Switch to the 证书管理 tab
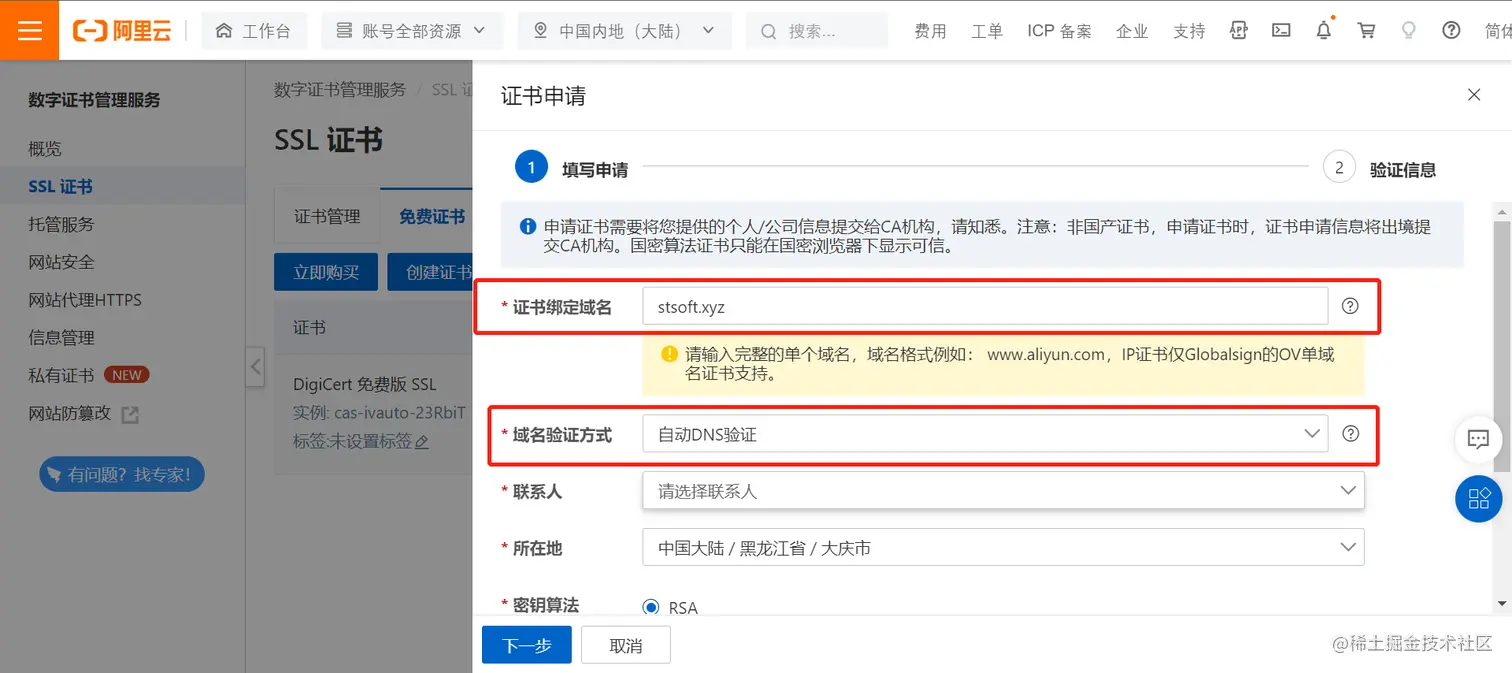 tap(327, 216)
